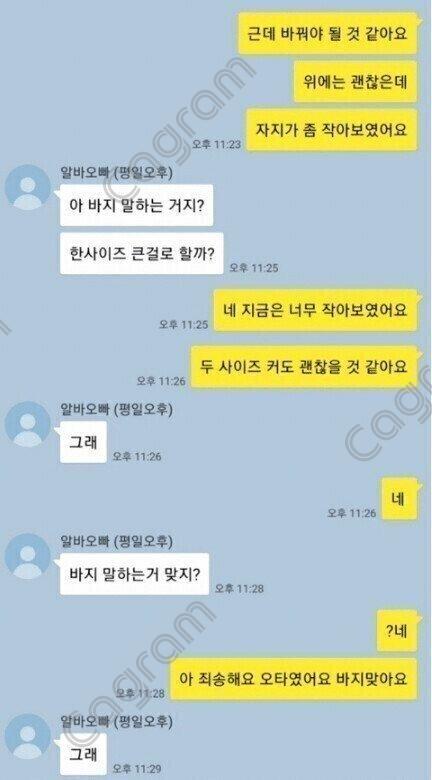The height and width of the screenshot is (780, 432).
Task: Click the timestamp '오후 11:23' beside the yellow bubble
Action: [216, 144]
